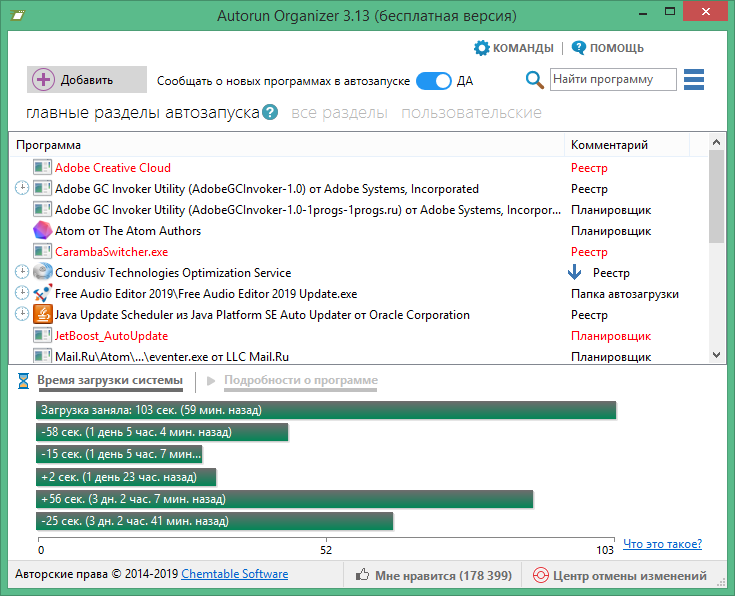Select the CarambaSwitcher.exe entry
Image resolution: width=735 pixels, height=596 pixels.
pos(112,252)
